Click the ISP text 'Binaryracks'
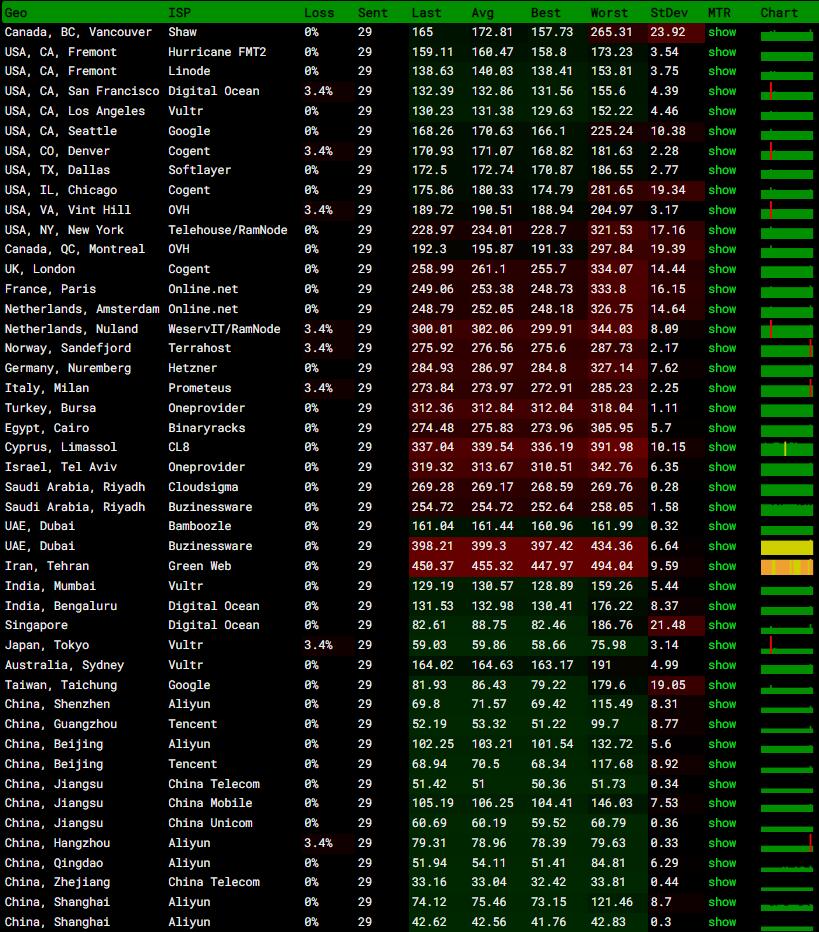The image size is (819, 932). click(207, 428)
